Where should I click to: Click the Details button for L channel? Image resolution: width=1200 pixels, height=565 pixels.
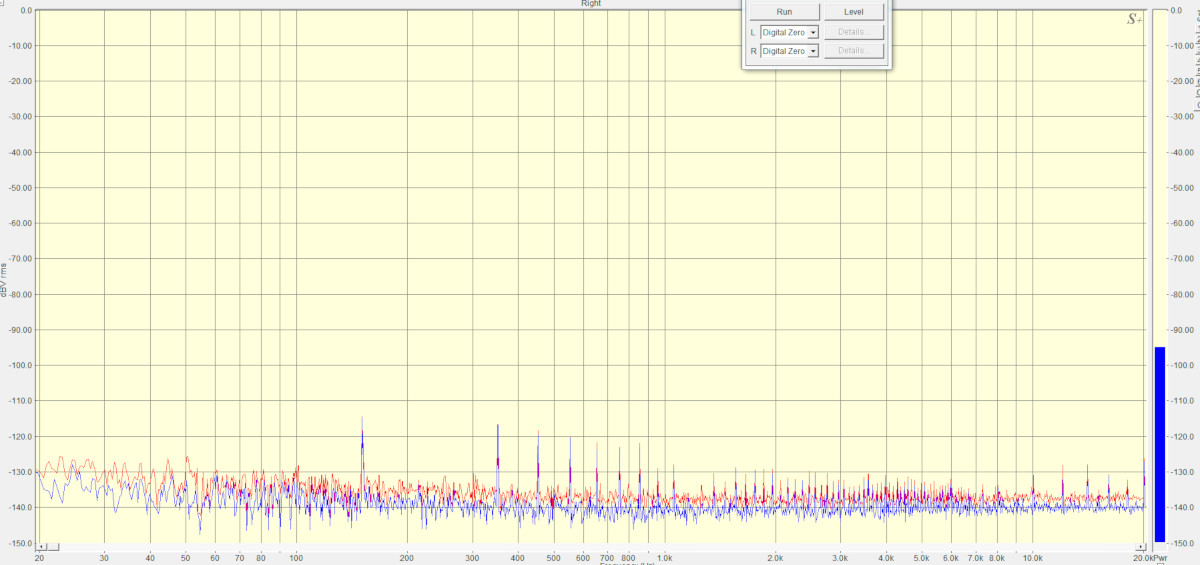(854, 32)
